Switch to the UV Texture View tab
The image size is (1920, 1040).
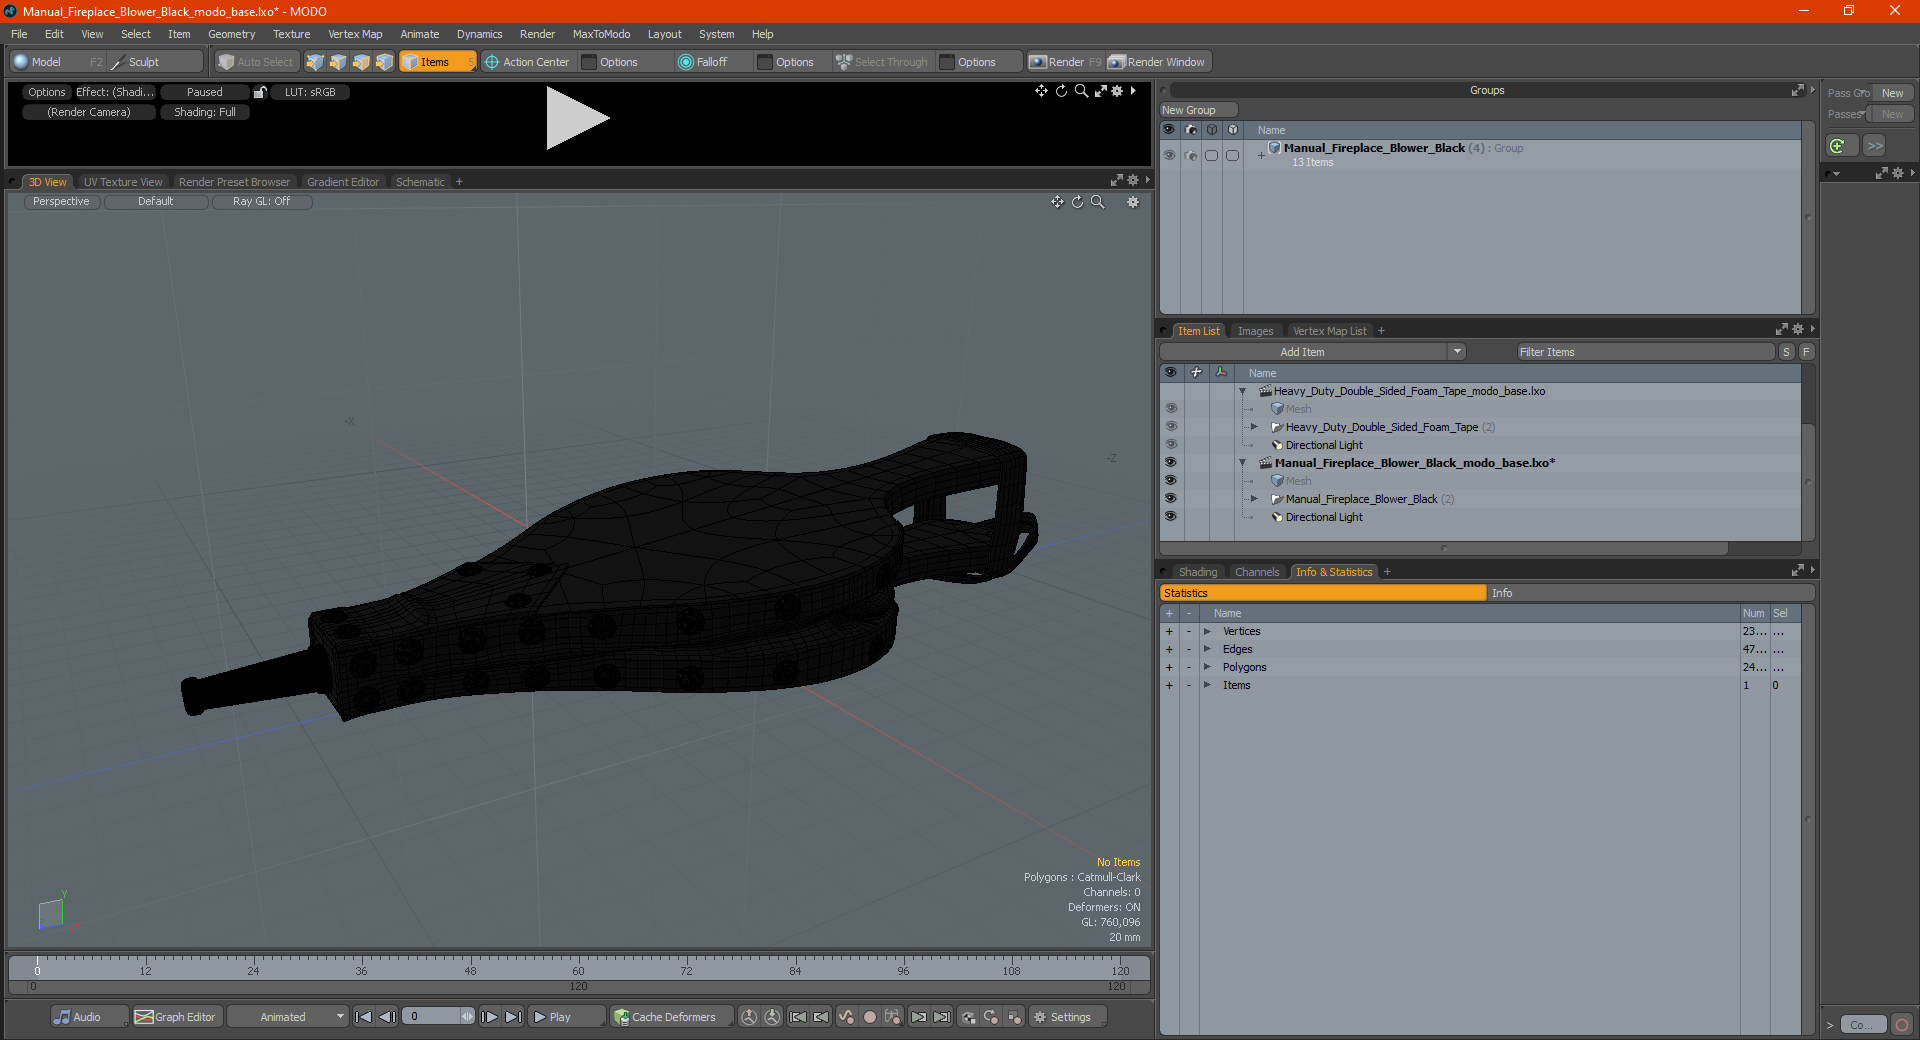122,182
